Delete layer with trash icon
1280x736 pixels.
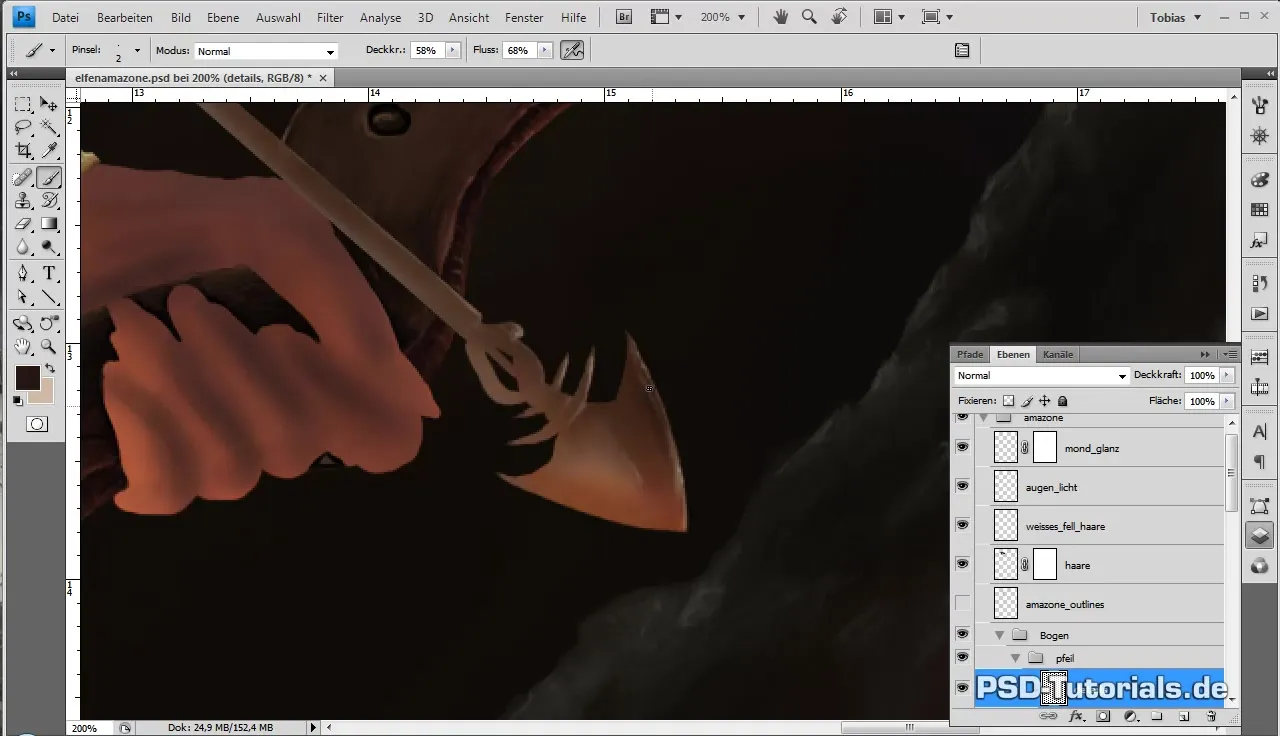(x=1210, y=717)
